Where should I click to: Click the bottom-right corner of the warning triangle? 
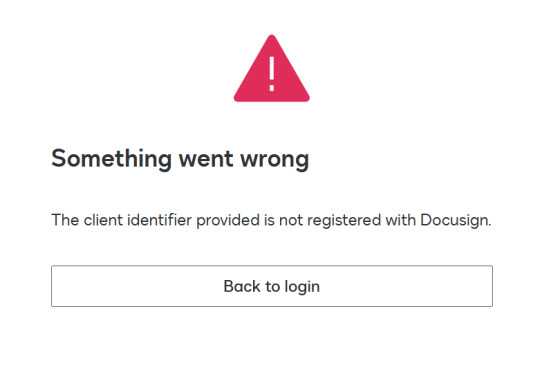[x=305, y=98]
